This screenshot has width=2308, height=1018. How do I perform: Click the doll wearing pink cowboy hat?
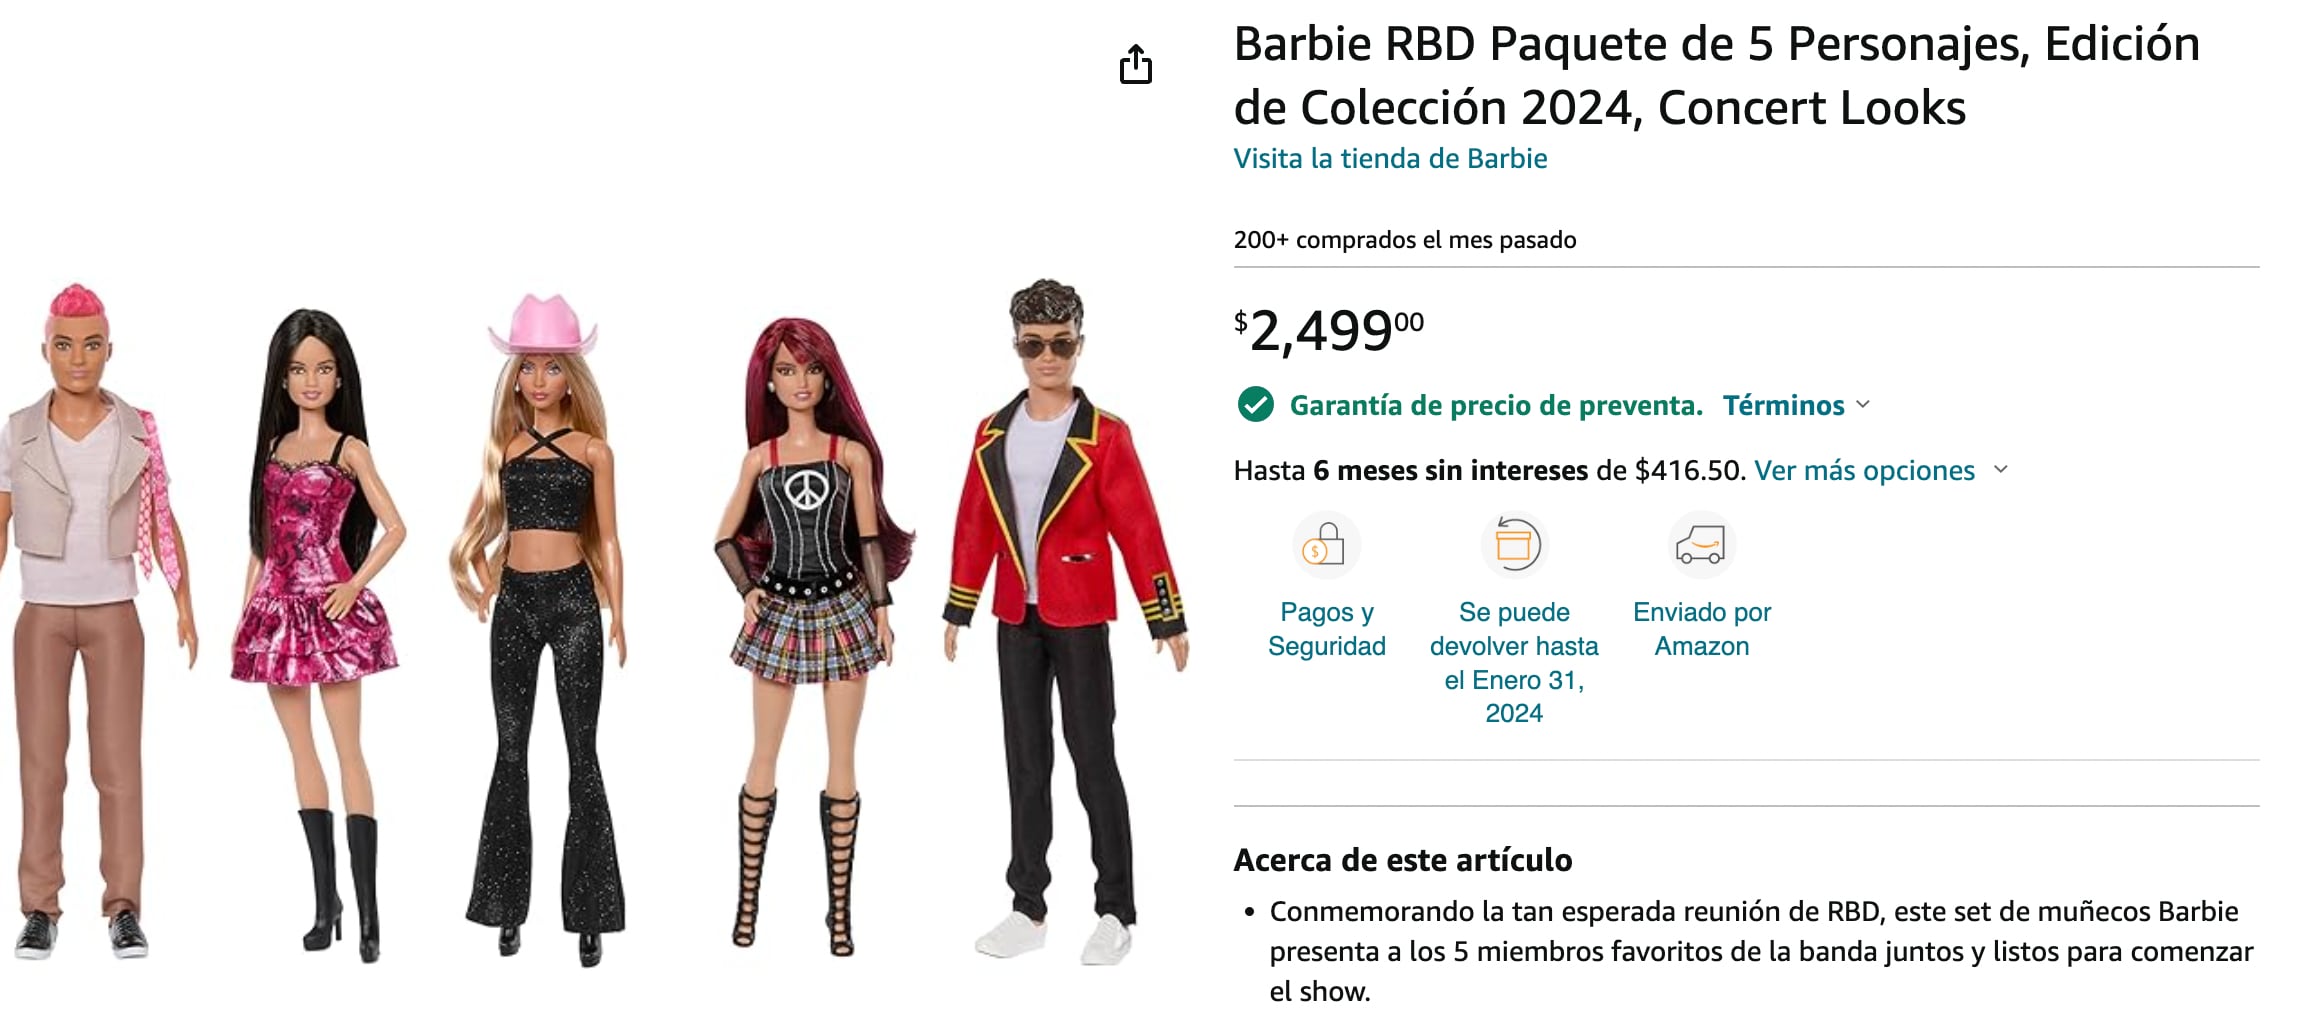[541, 630]
